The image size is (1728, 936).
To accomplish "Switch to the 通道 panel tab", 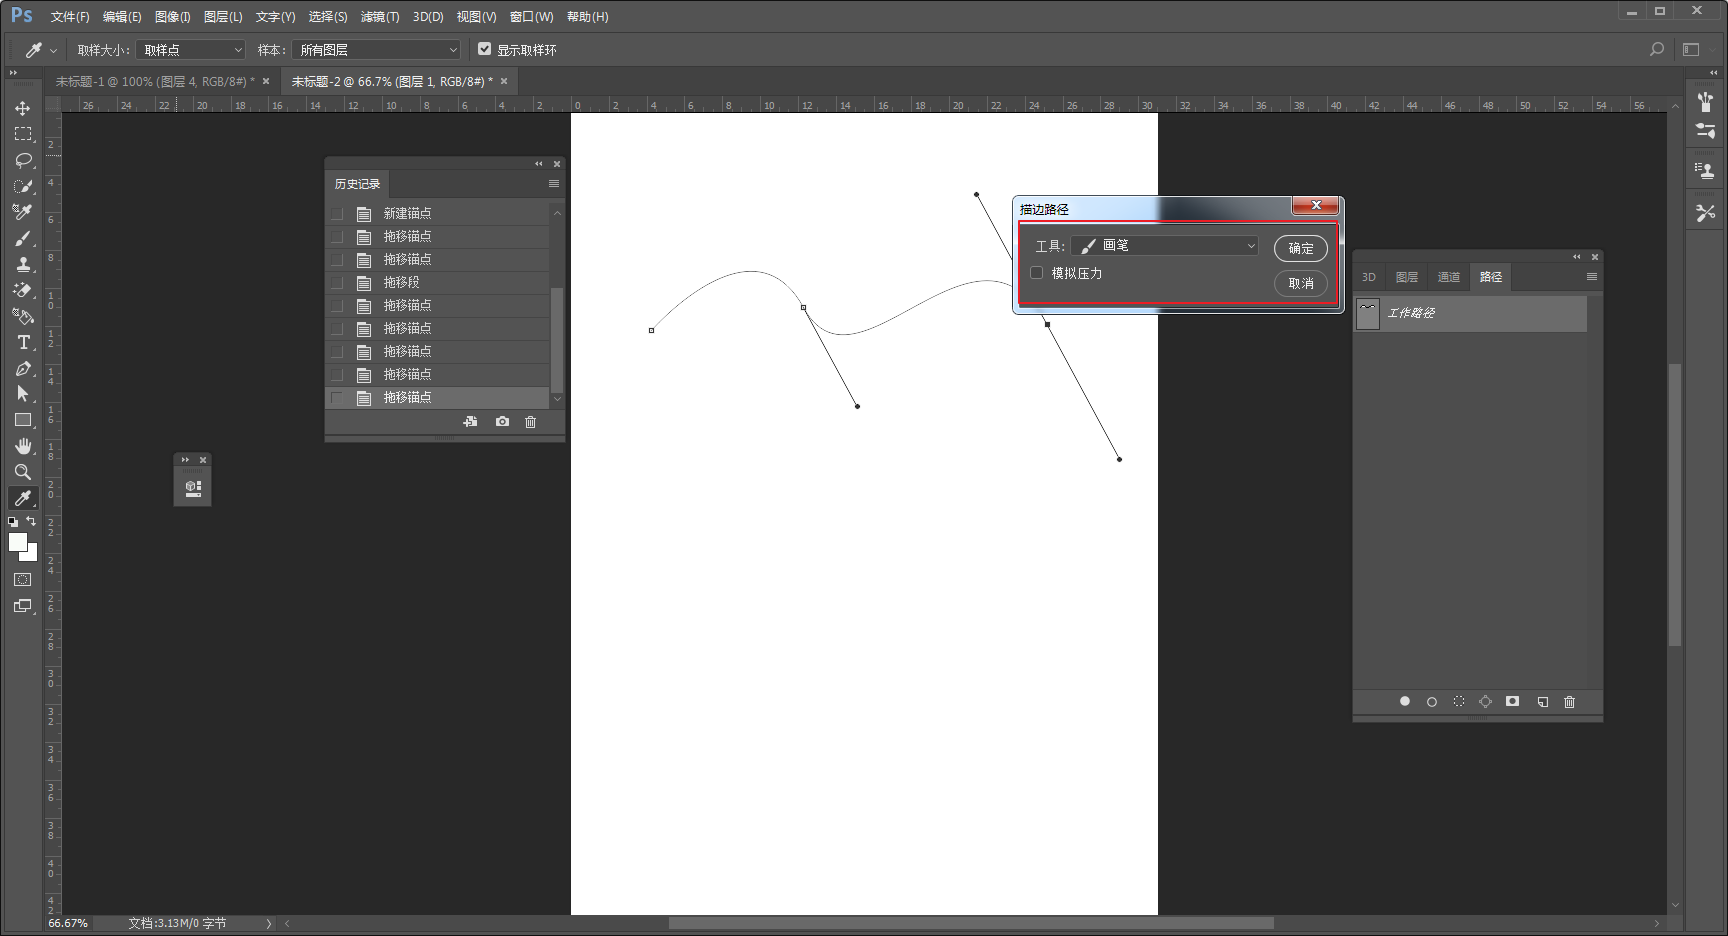I will [1449, 277].
